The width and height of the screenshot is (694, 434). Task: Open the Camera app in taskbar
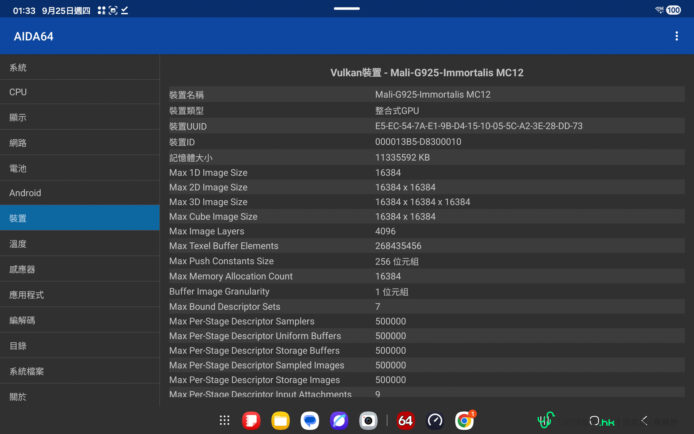[368, 420]
